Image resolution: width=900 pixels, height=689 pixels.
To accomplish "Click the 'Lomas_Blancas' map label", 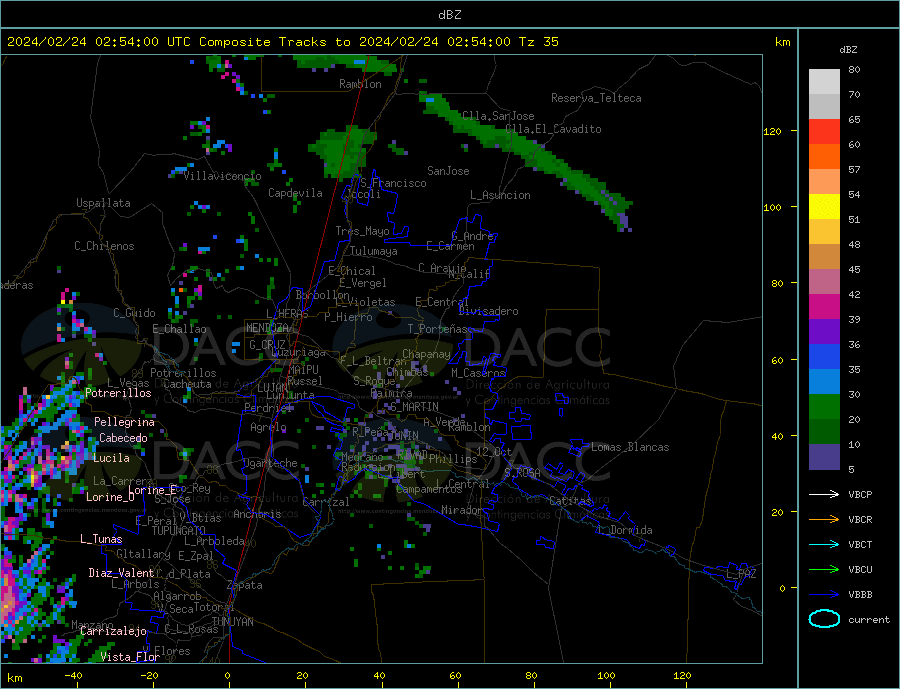I will 630,447.
